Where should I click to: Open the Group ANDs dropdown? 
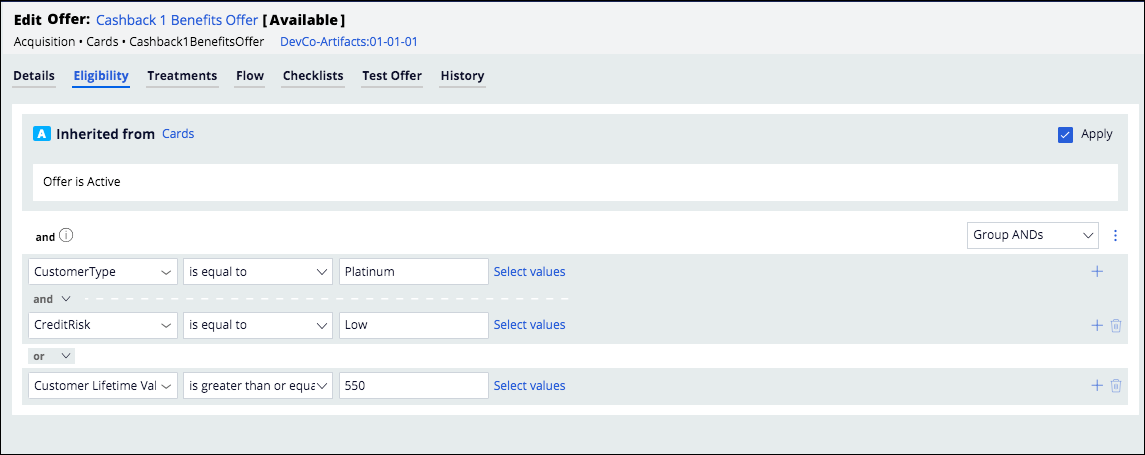click(1033, 235)
